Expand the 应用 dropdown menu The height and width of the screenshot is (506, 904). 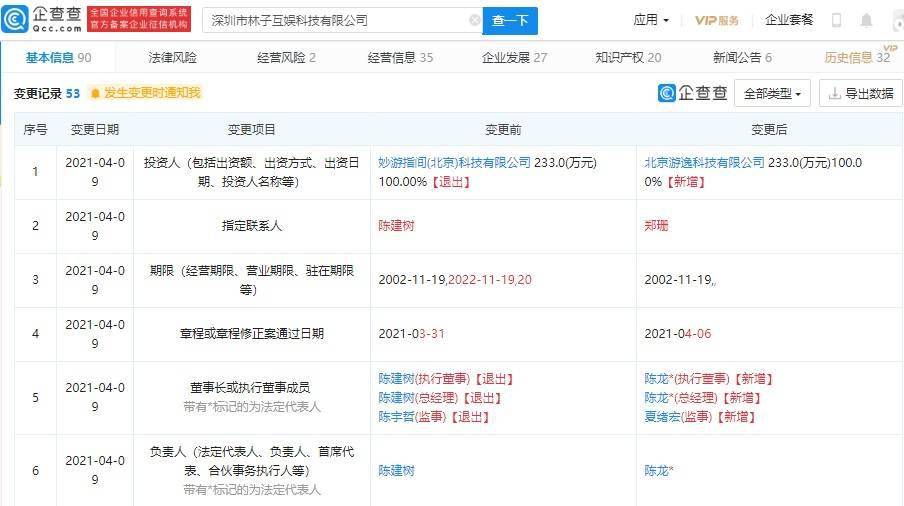pos(651,20)
